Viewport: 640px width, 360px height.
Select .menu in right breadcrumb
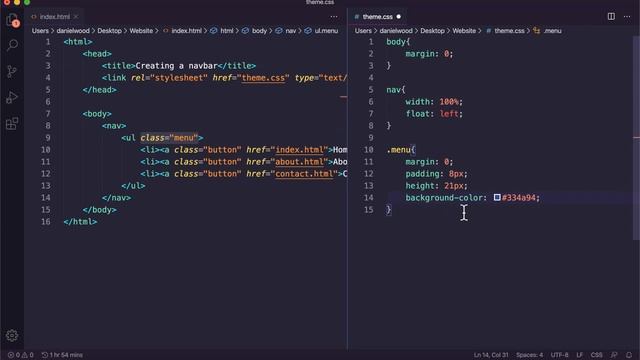click(548, 31)
